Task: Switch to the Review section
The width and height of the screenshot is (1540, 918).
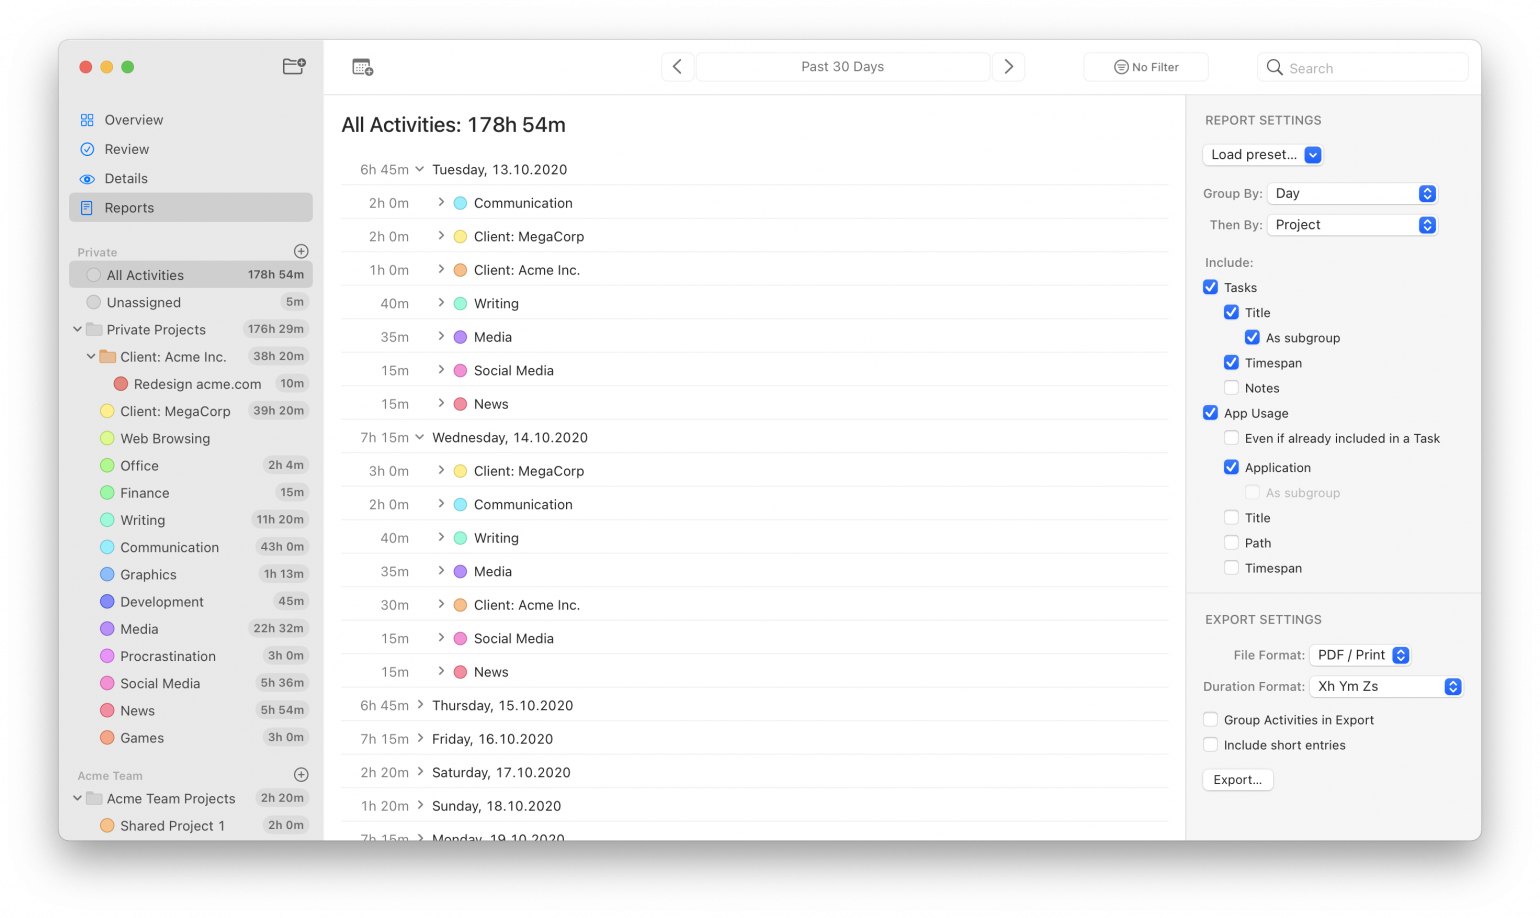Action: click(127, 148)
